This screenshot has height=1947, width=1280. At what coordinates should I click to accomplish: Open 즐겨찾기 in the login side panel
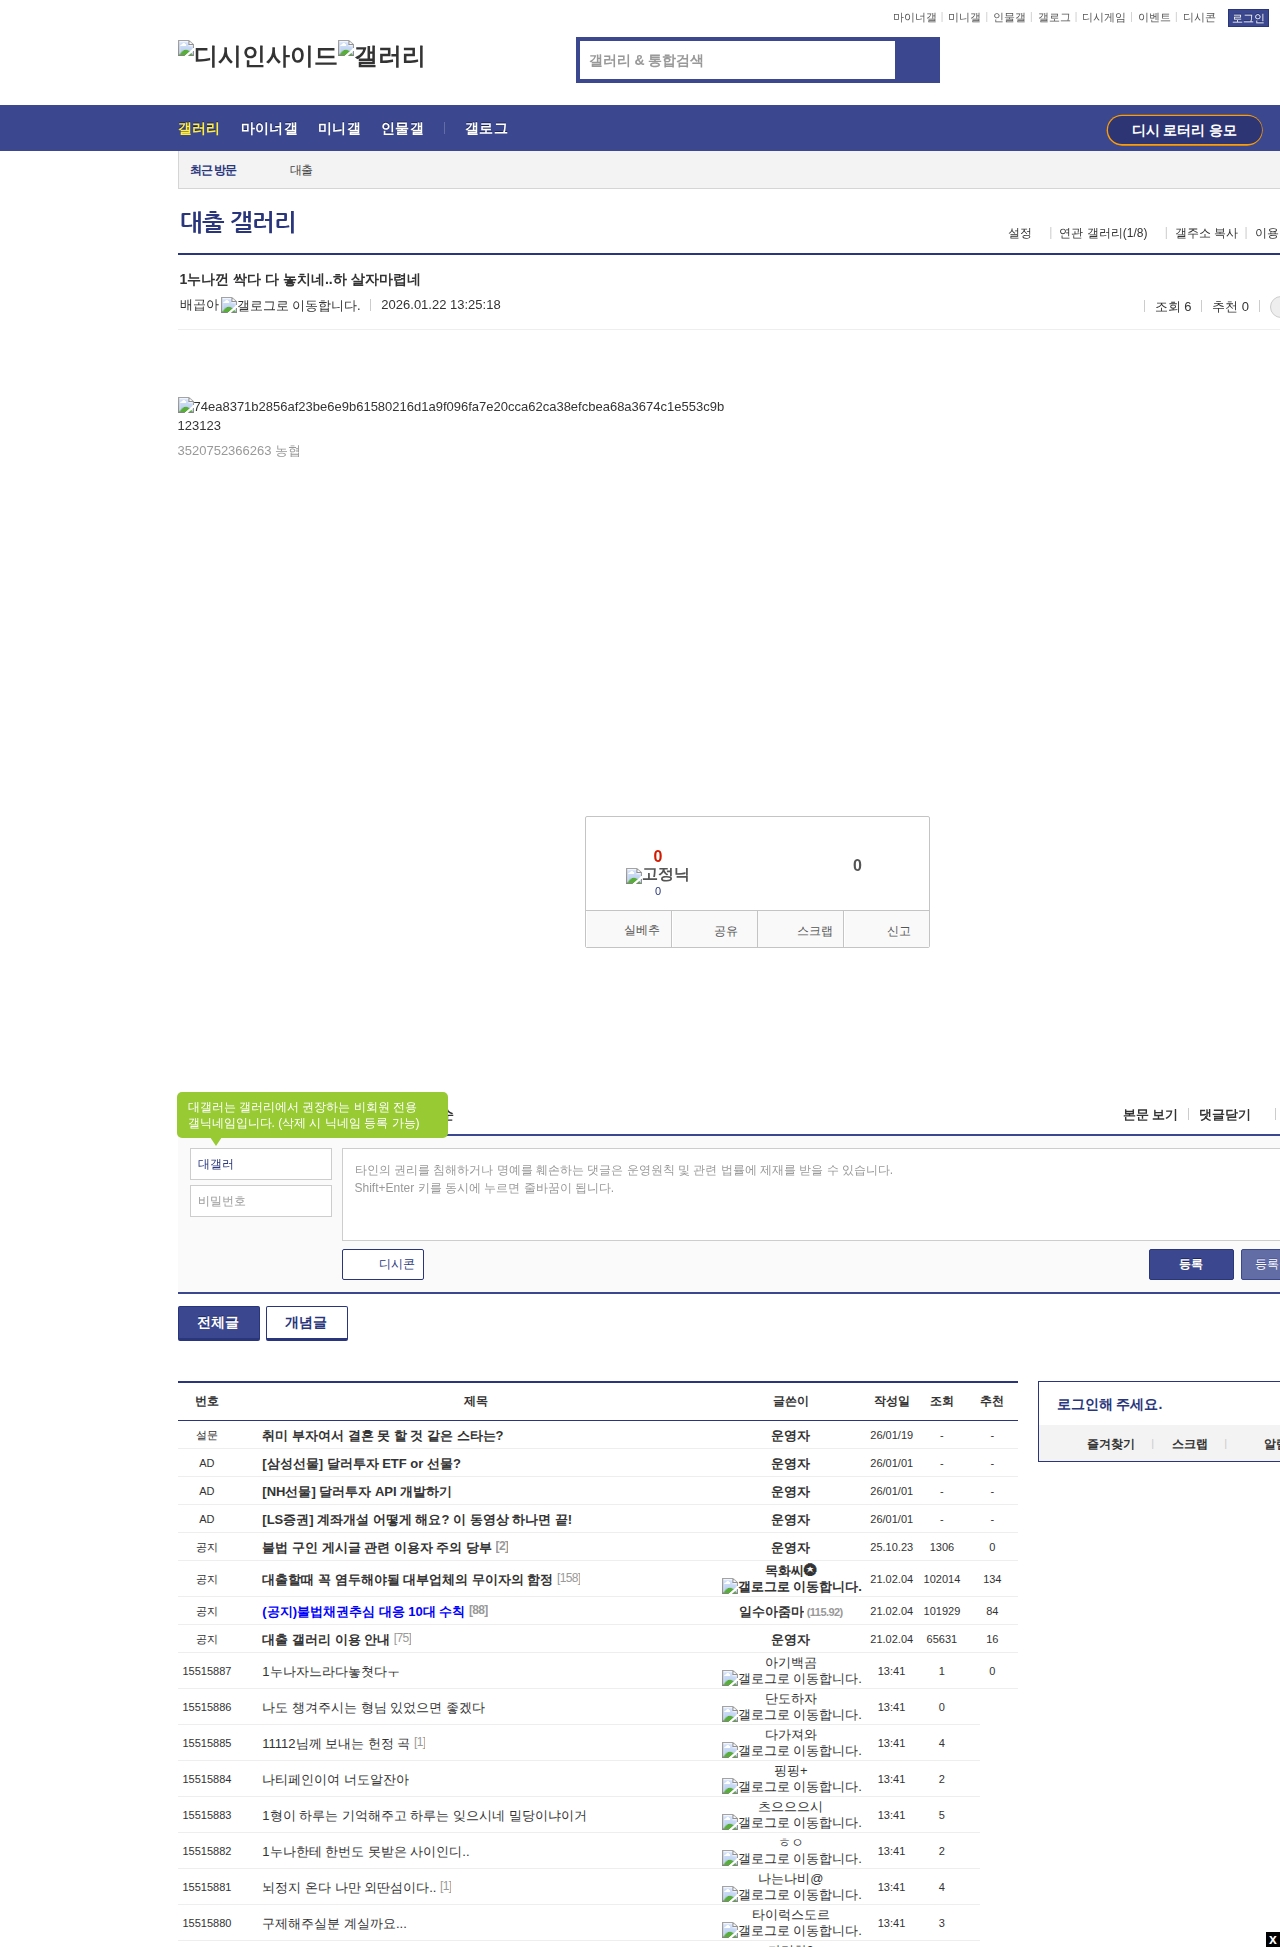[x=1111, y=1444]
